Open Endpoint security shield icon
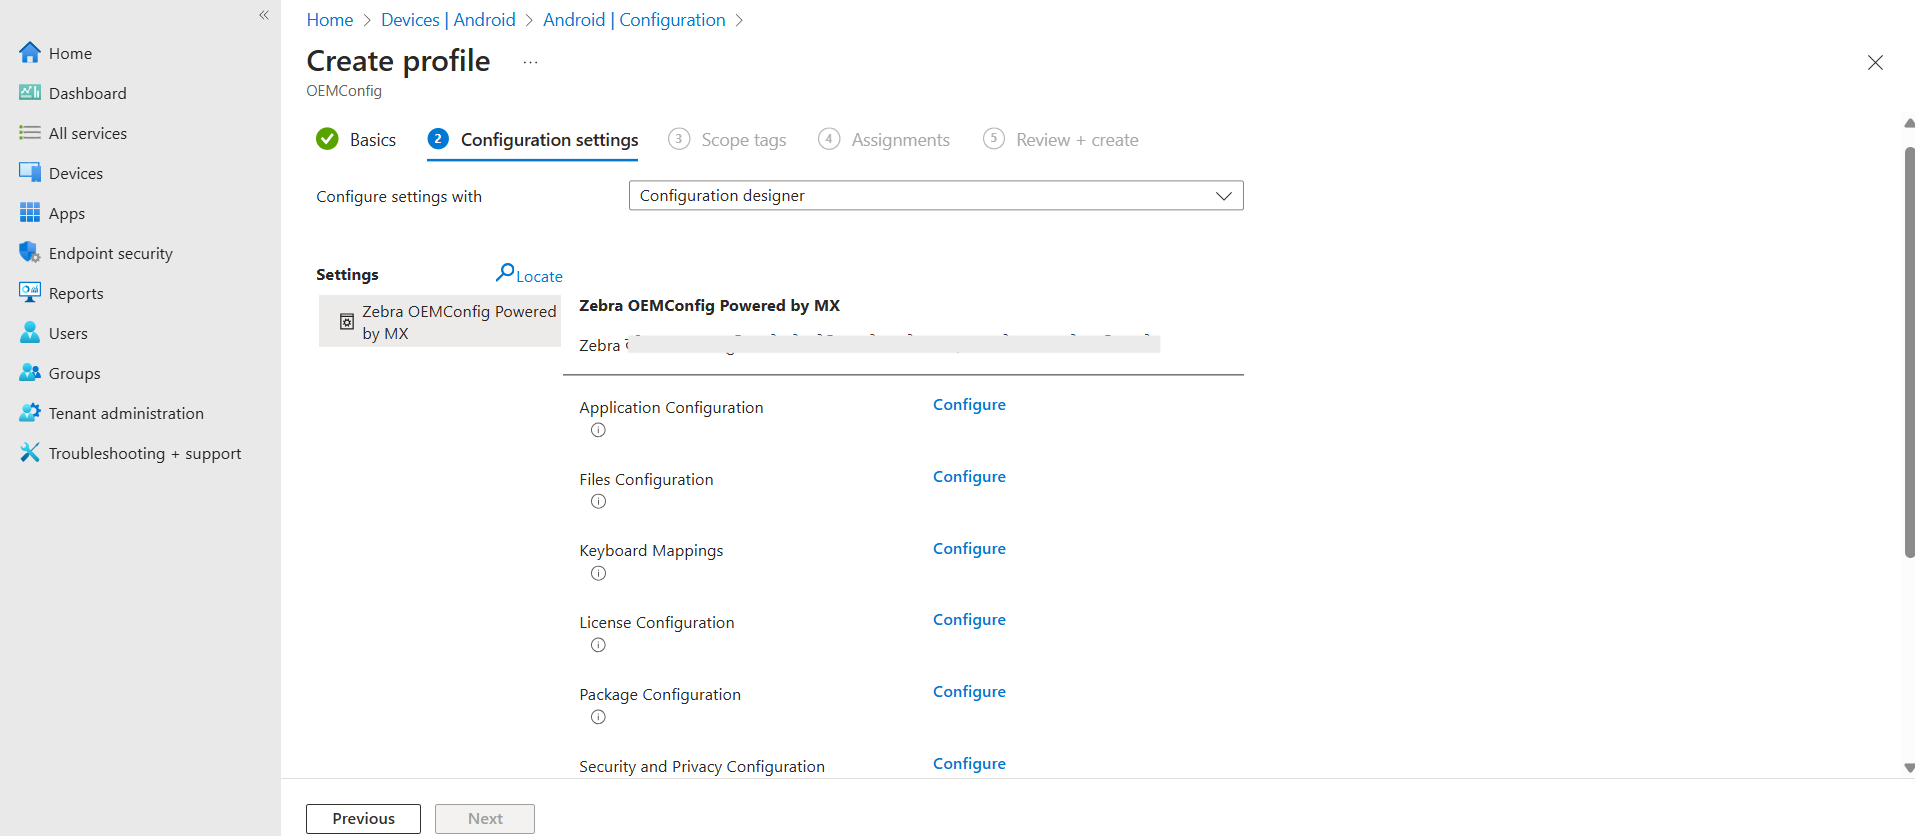Viewport: 1915px width, 836px height. (x=30, y=253)
